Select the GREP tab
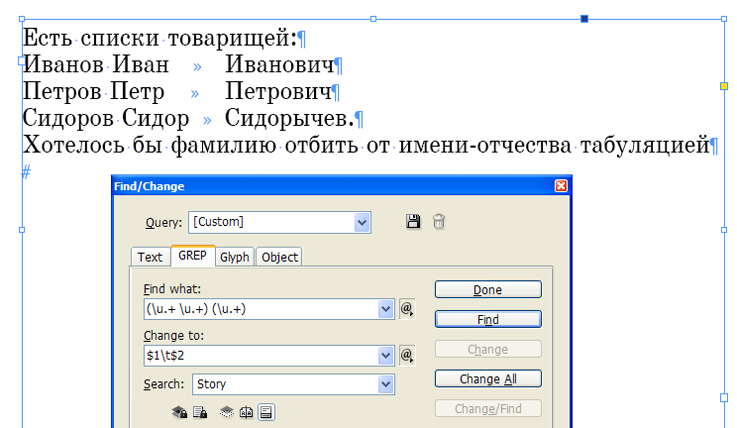This screenshot has height=428, width=737. pos(192,256)
